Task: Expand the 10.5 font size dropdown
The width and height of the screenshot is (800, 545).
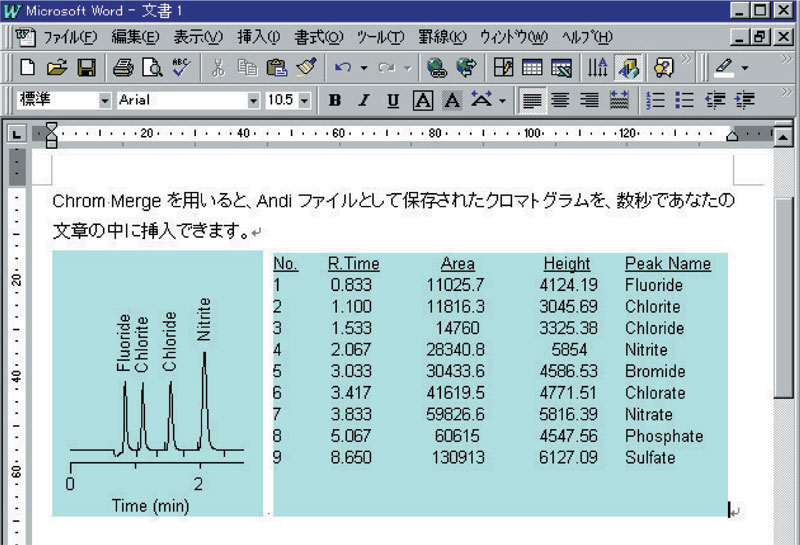Action: click(304, 101)
